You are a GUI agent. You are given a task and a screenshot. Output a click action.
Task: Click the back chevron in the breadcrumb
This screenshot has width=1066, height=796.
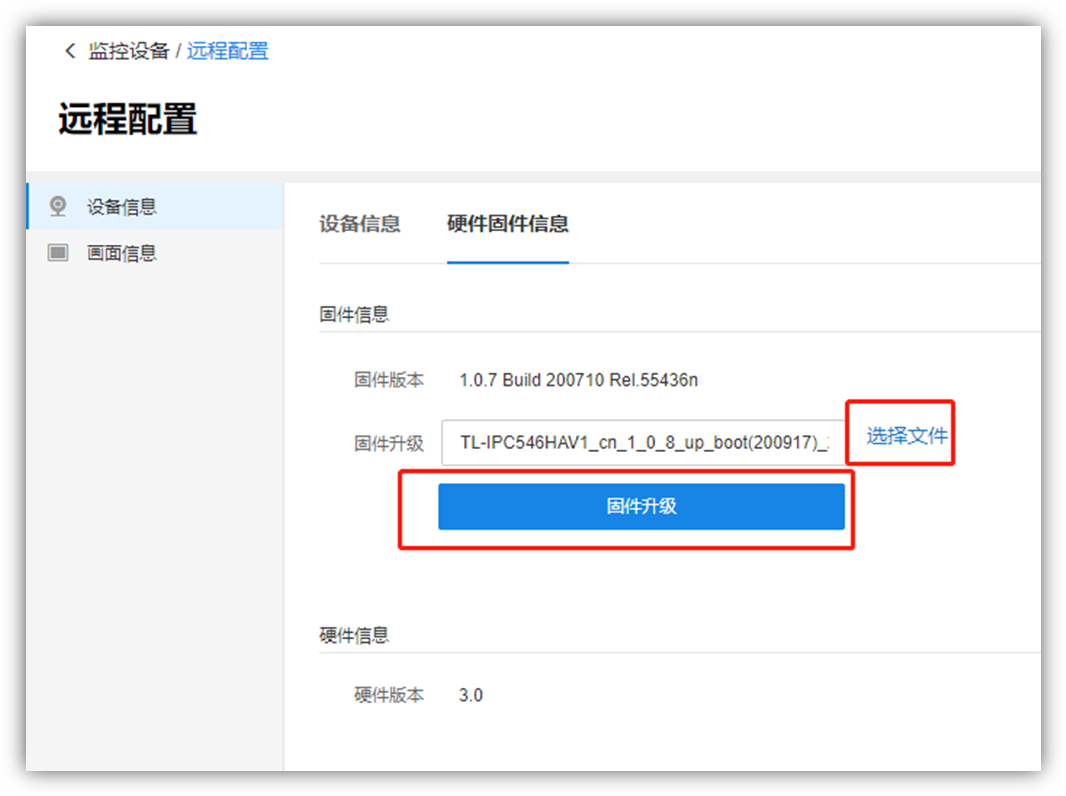click(69, 50)
